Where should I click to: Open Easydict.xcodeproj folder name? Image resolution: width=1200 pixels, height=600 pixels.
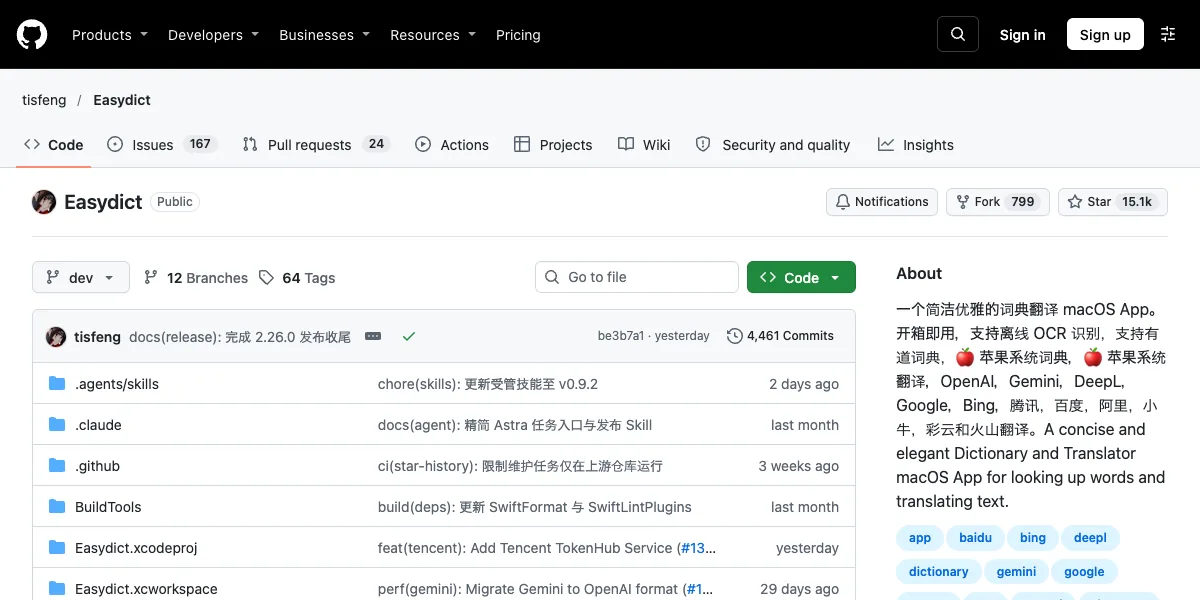(136, 548)
